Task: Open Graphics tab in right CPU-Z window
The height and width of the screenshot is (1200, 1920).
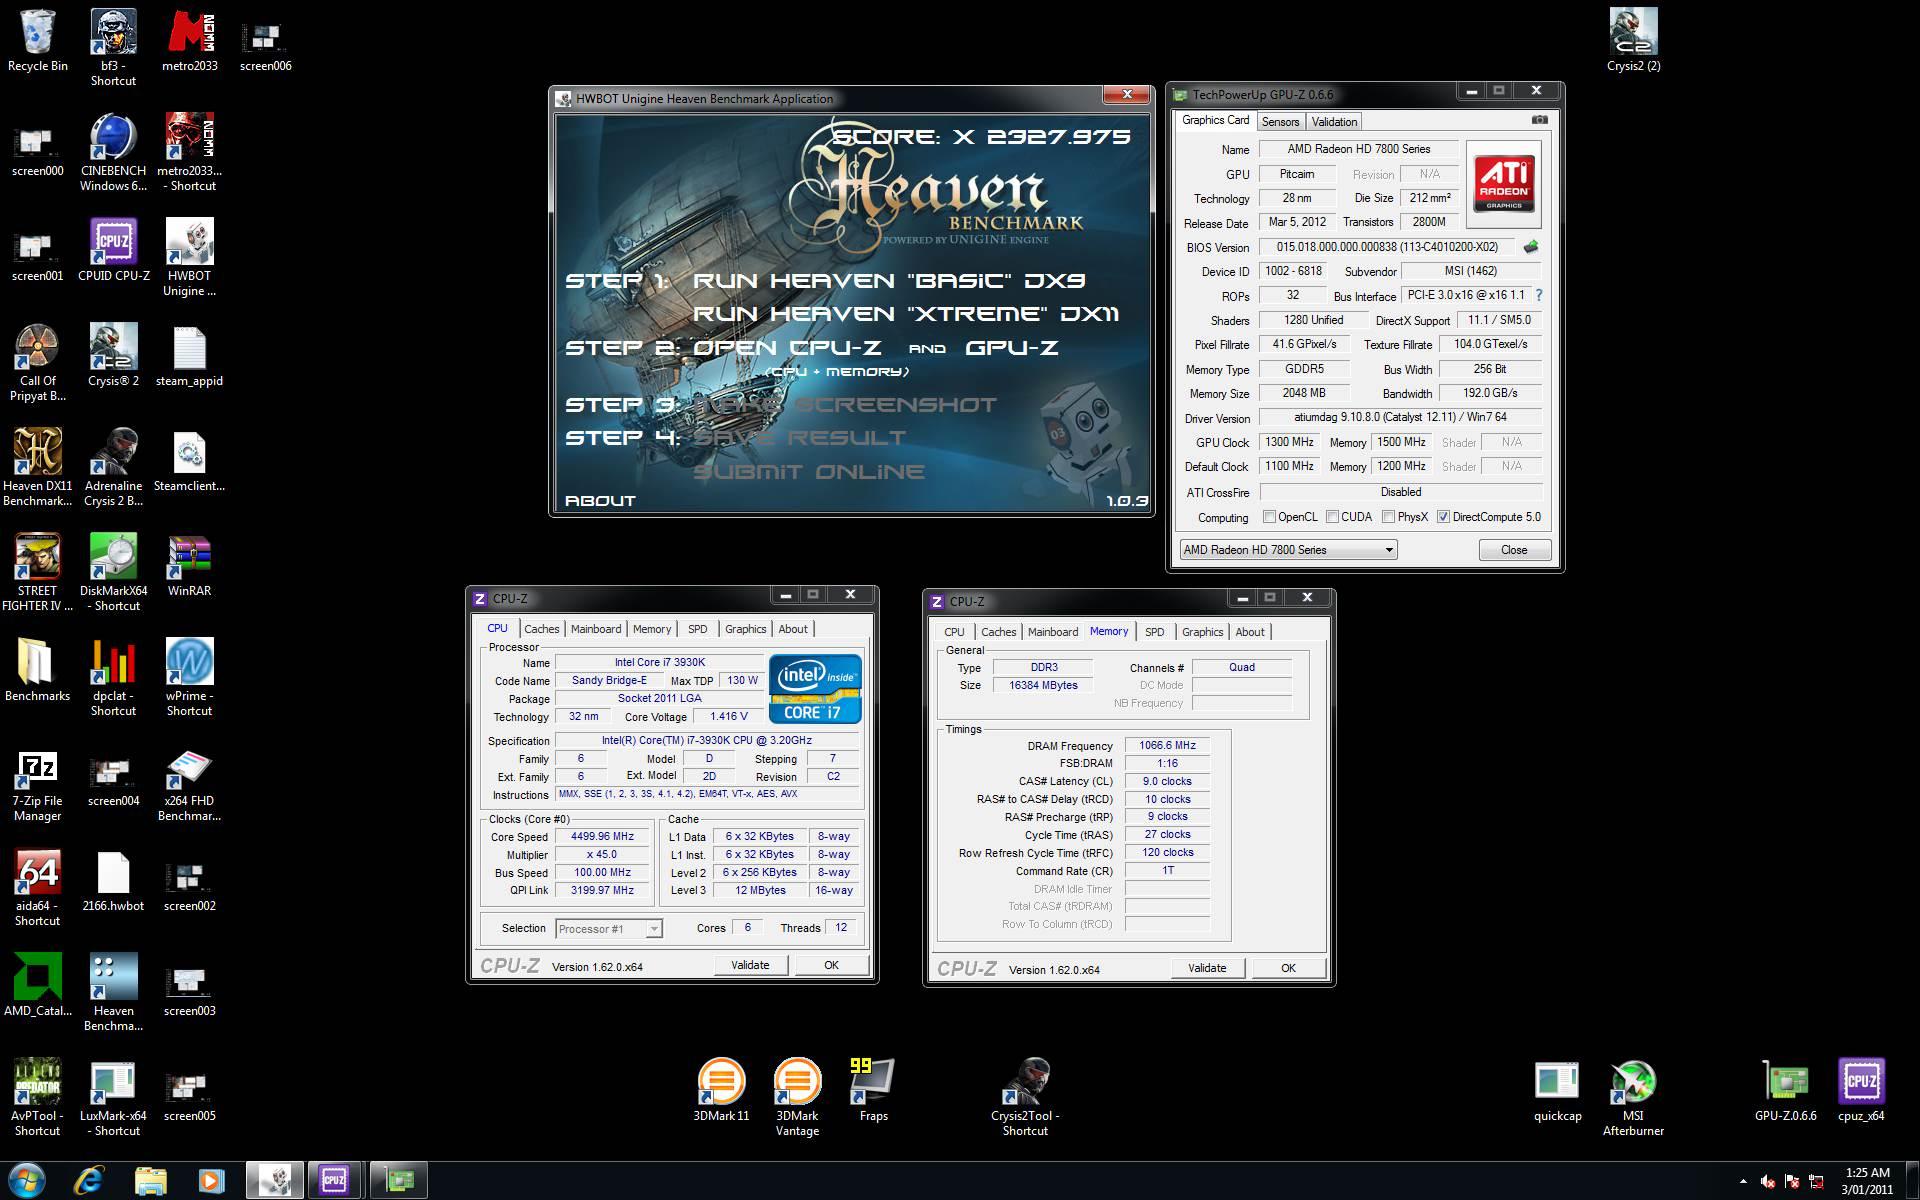Action: pyautogui.click(x=1202, y=632)
